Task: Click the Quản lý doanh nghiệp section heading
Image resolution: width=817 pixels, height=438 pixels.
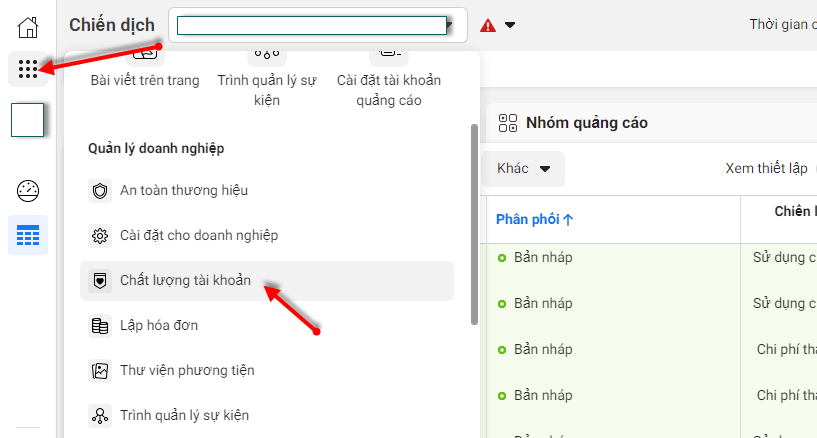Action: [156, 148]
